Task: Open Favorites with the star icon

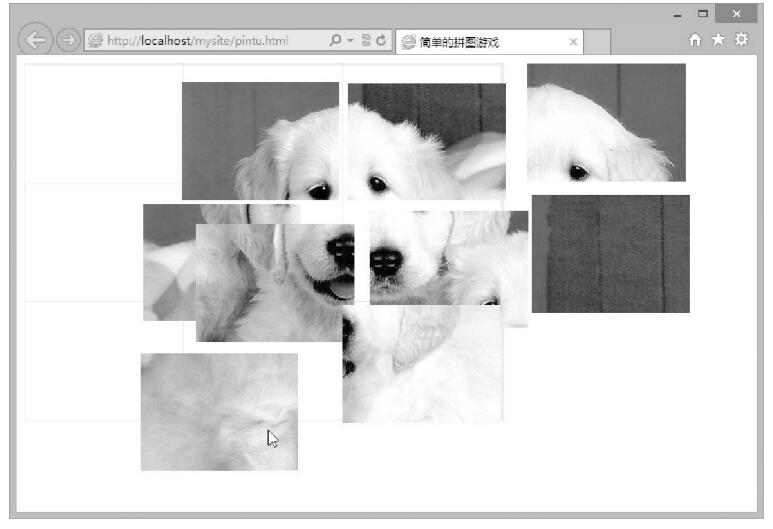Action: pos(718,40)
